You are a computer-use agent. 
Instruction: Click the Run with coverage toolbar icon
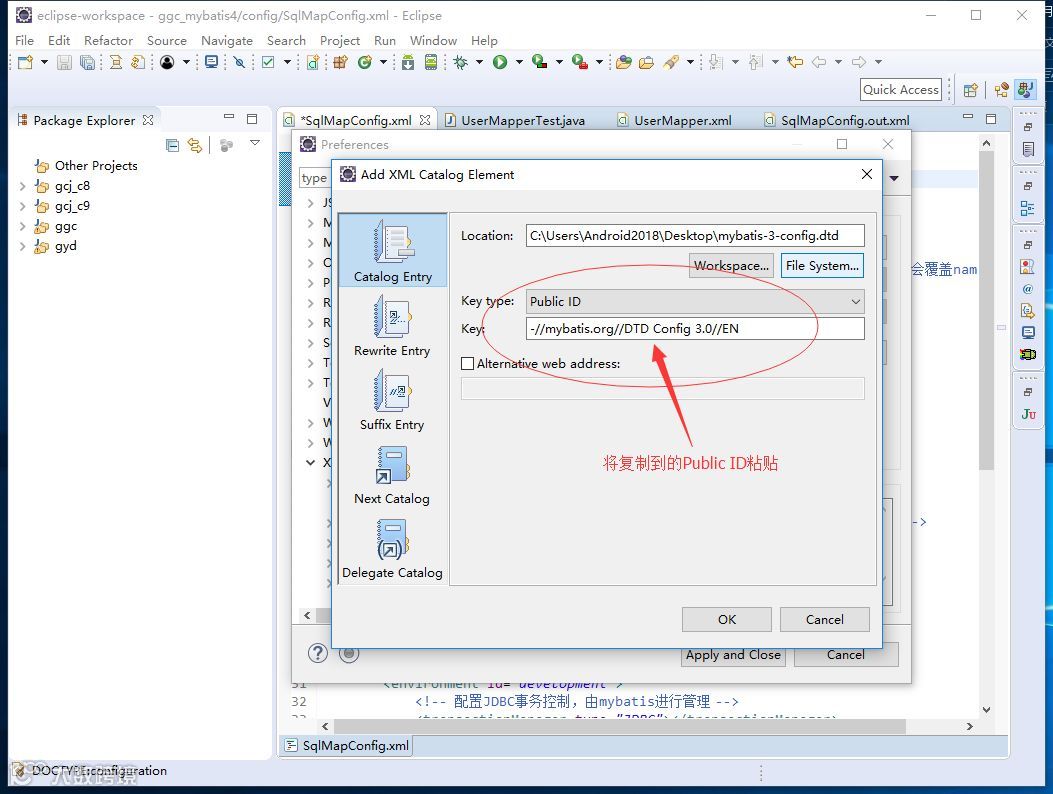(539, 62)
